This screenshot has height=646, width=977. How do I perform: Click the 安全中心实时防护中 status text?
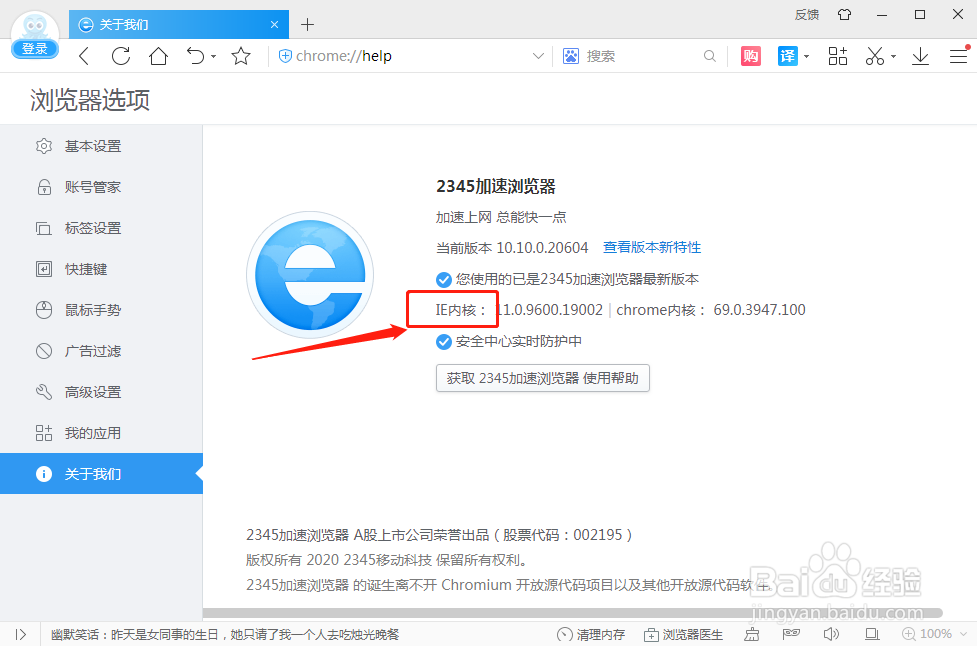pyautogui.click(x=518, y=341)
